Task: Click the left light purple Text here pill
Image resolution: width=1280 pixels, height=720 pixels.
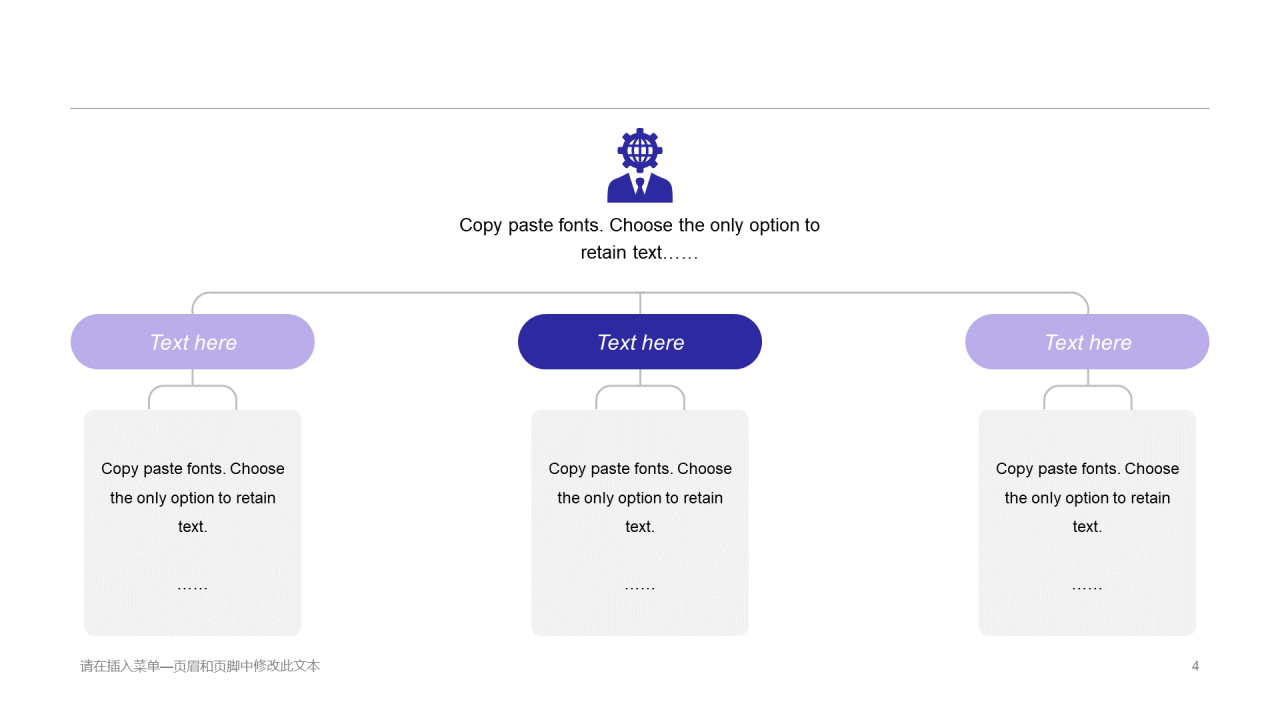Action: pyautogui.click(x=193, y=342)
